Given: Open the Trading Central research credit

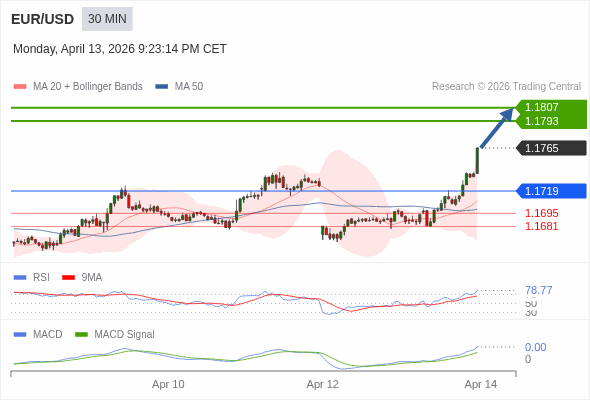Looking at the screenshot, I should point(506,87).
